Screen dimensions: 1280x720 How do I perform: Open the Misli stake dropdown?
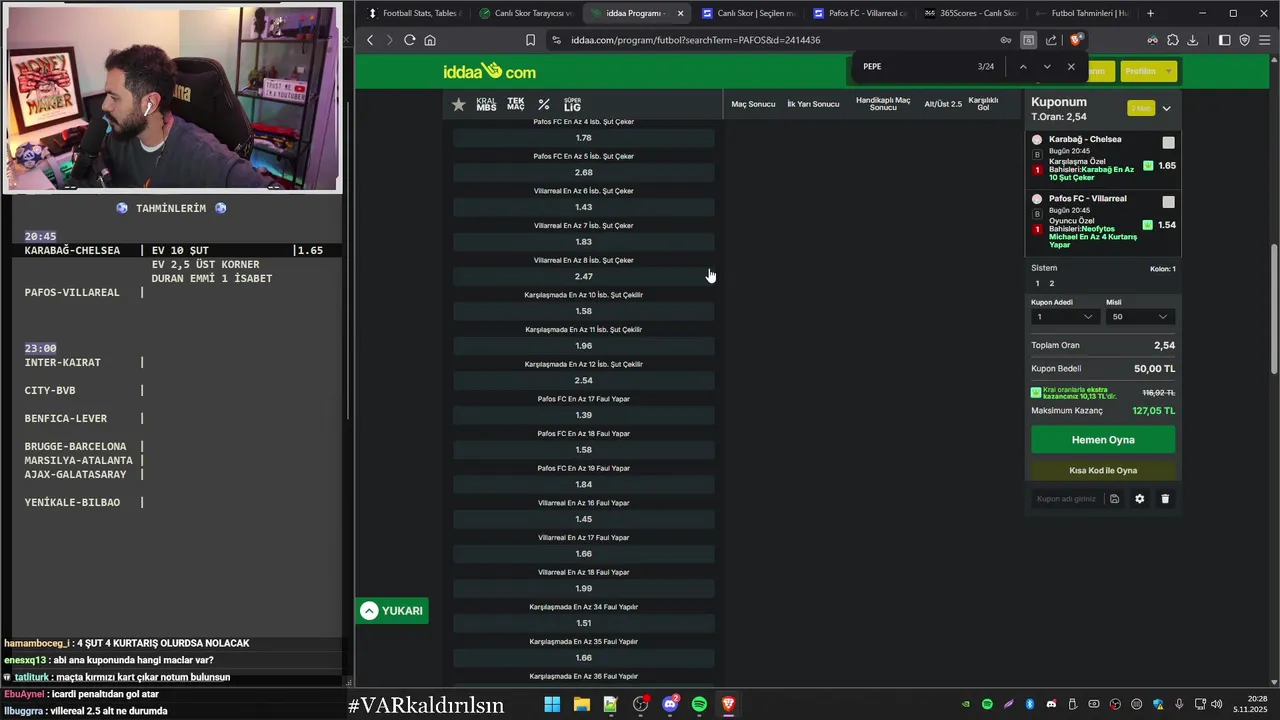1140,317
